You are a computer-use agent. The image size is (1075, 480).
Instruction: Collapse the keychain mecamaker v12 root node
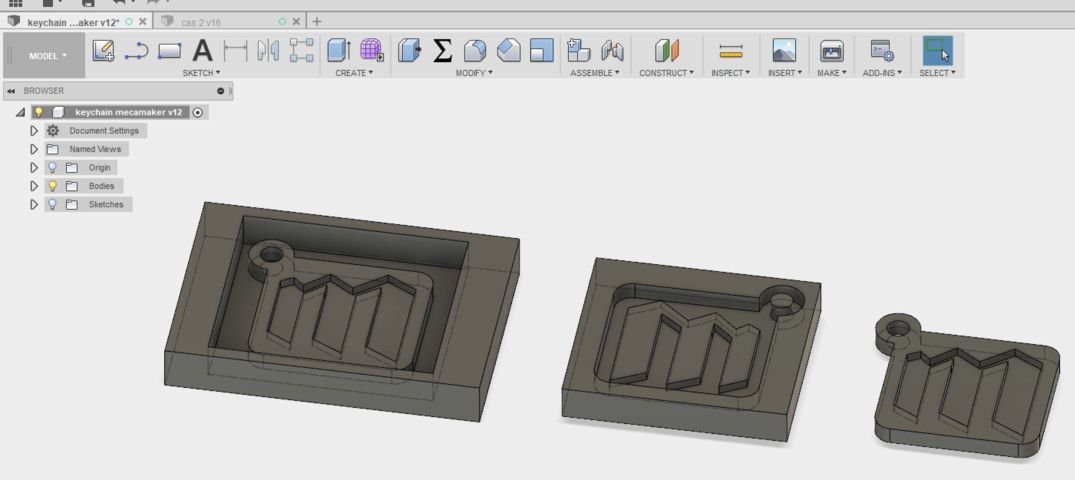[x=21, y=112]
